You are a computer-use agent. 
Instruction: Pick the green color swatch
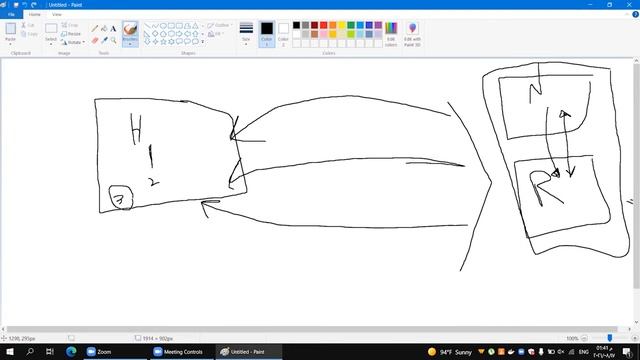click(351, 25)
